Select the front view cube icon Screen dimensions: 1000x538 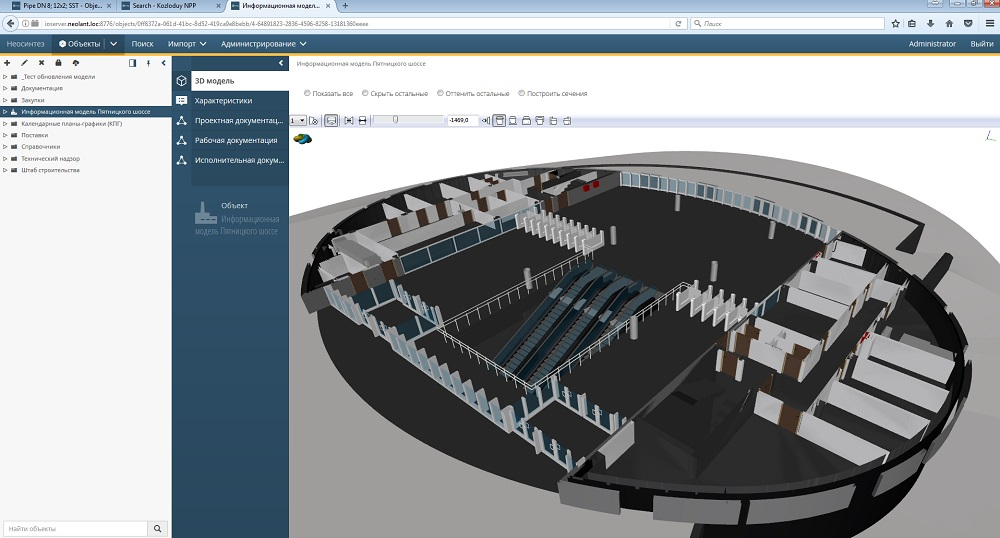[x=526, y=120]
